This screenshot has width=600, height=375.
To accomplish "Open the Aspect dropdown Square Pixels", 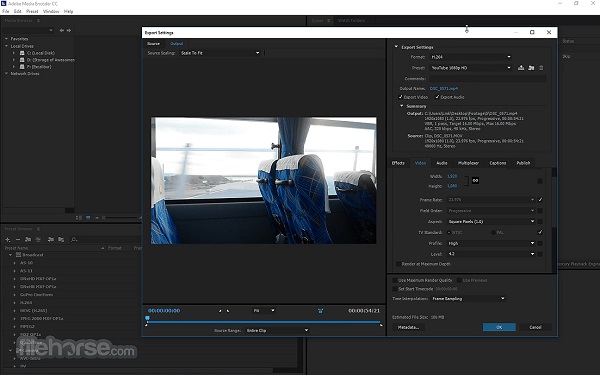I will pos(491,222).
